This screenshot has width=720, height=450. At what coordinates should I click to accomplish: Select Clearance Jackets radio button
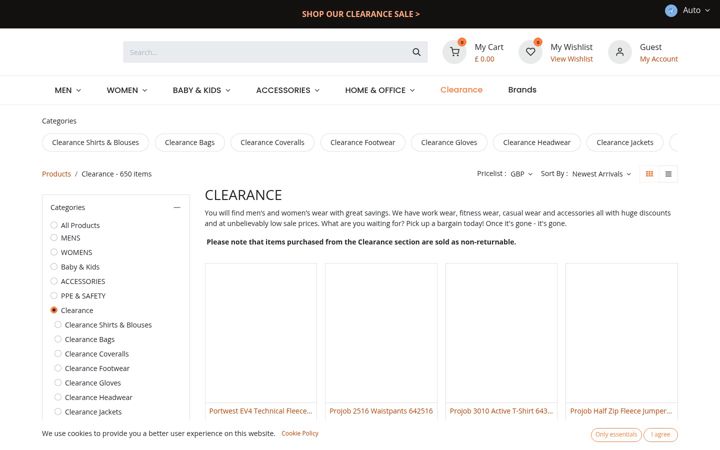click(58, 411)
